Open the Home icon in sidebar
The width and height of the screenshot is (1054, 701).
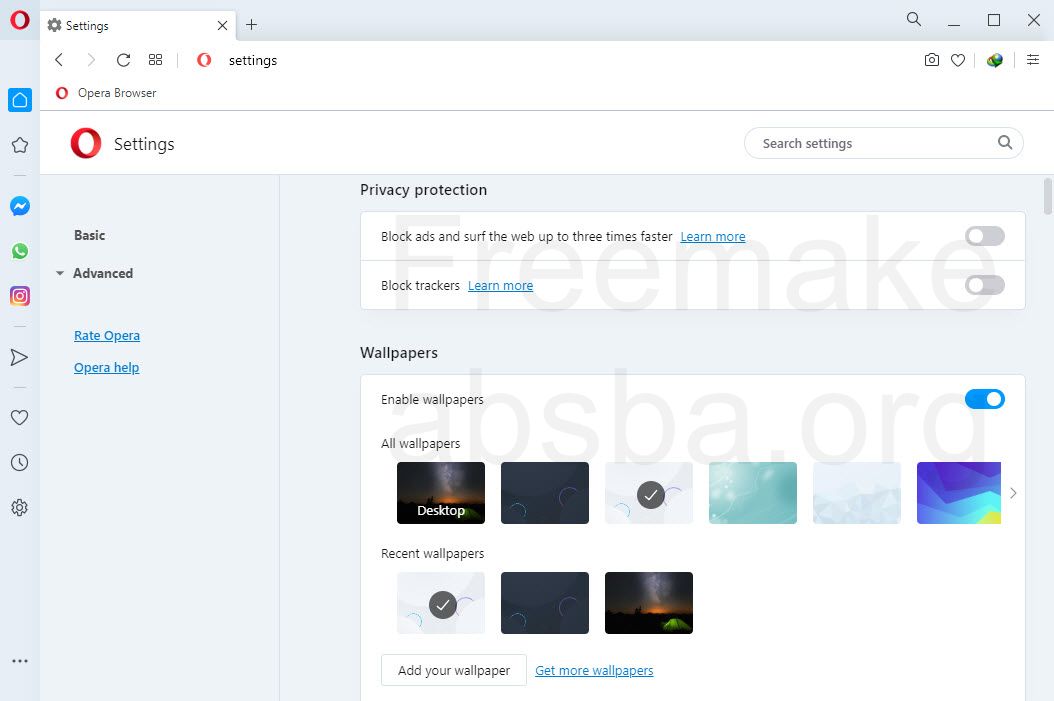[x=19, y=100]
